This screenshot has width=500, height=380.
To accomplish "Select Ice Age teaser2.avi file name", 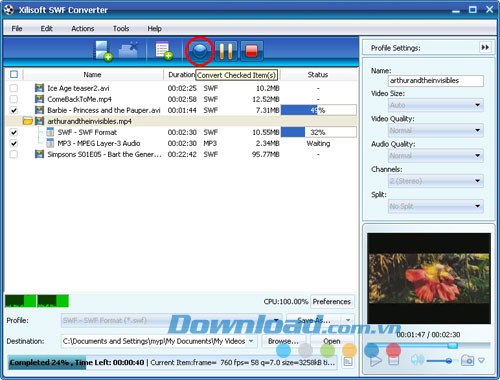I will pos(78,88).
